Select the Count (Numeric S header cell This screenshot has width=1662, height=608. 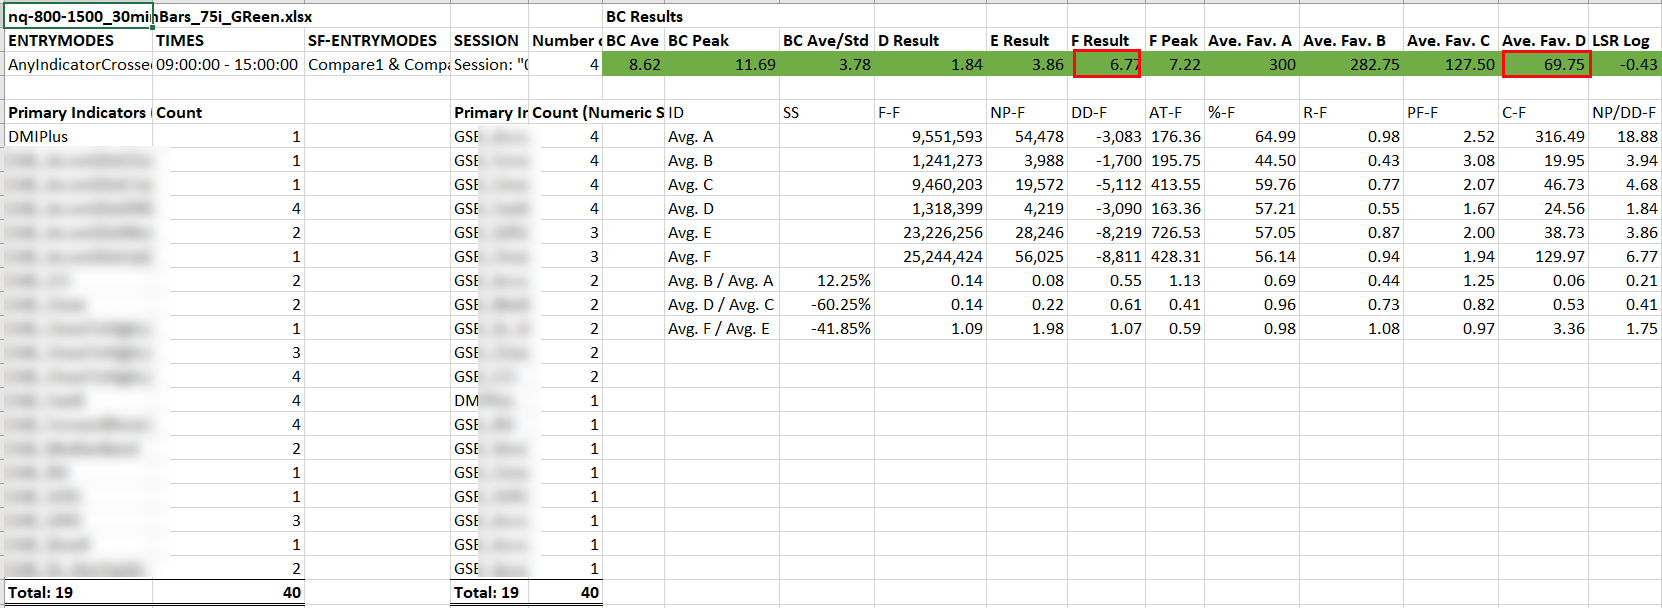[597, 113]
